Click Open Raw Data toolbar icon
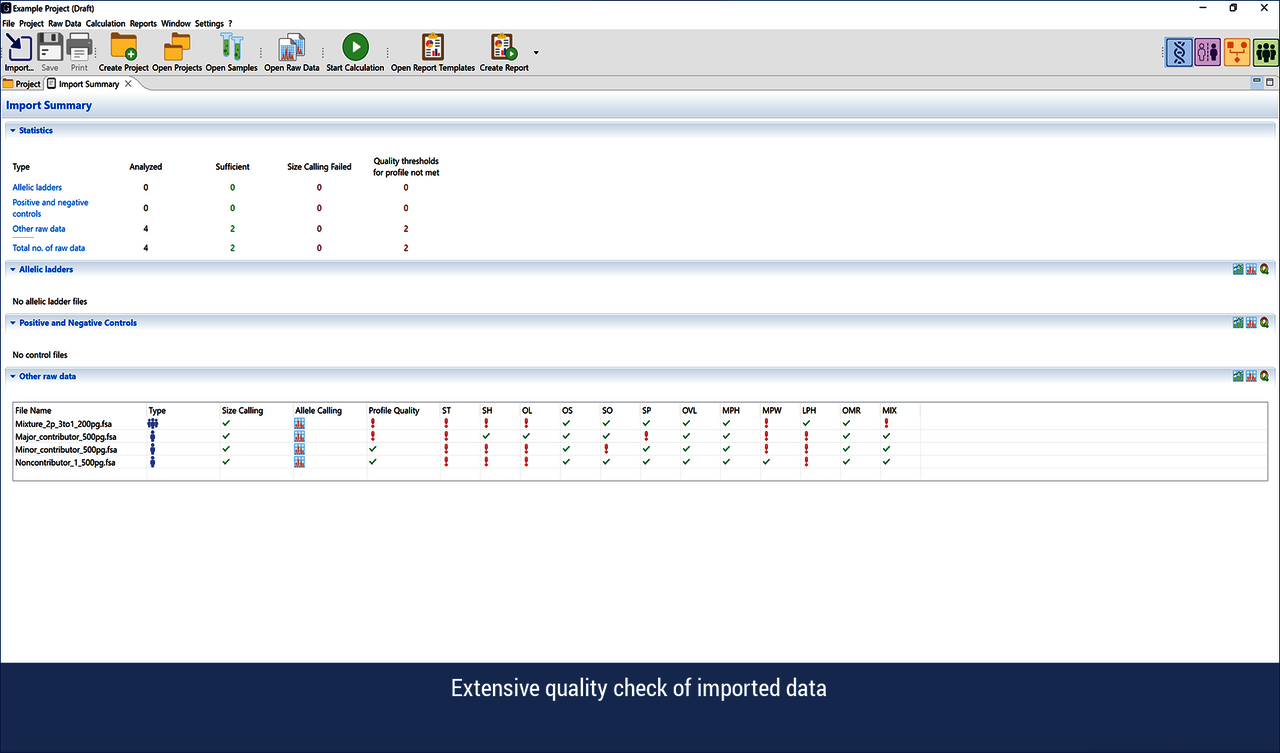The width and height of the screenshot is (1280, 753). click(292, 47)
